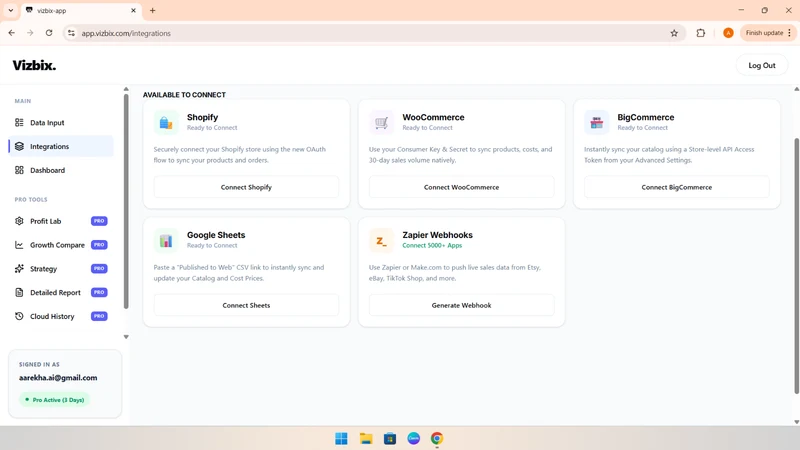Open File Explorer from the taskbar
Image resolution: width=800 pixels, height=450 pixels.
pyautogui.click(x=366, y=438)
